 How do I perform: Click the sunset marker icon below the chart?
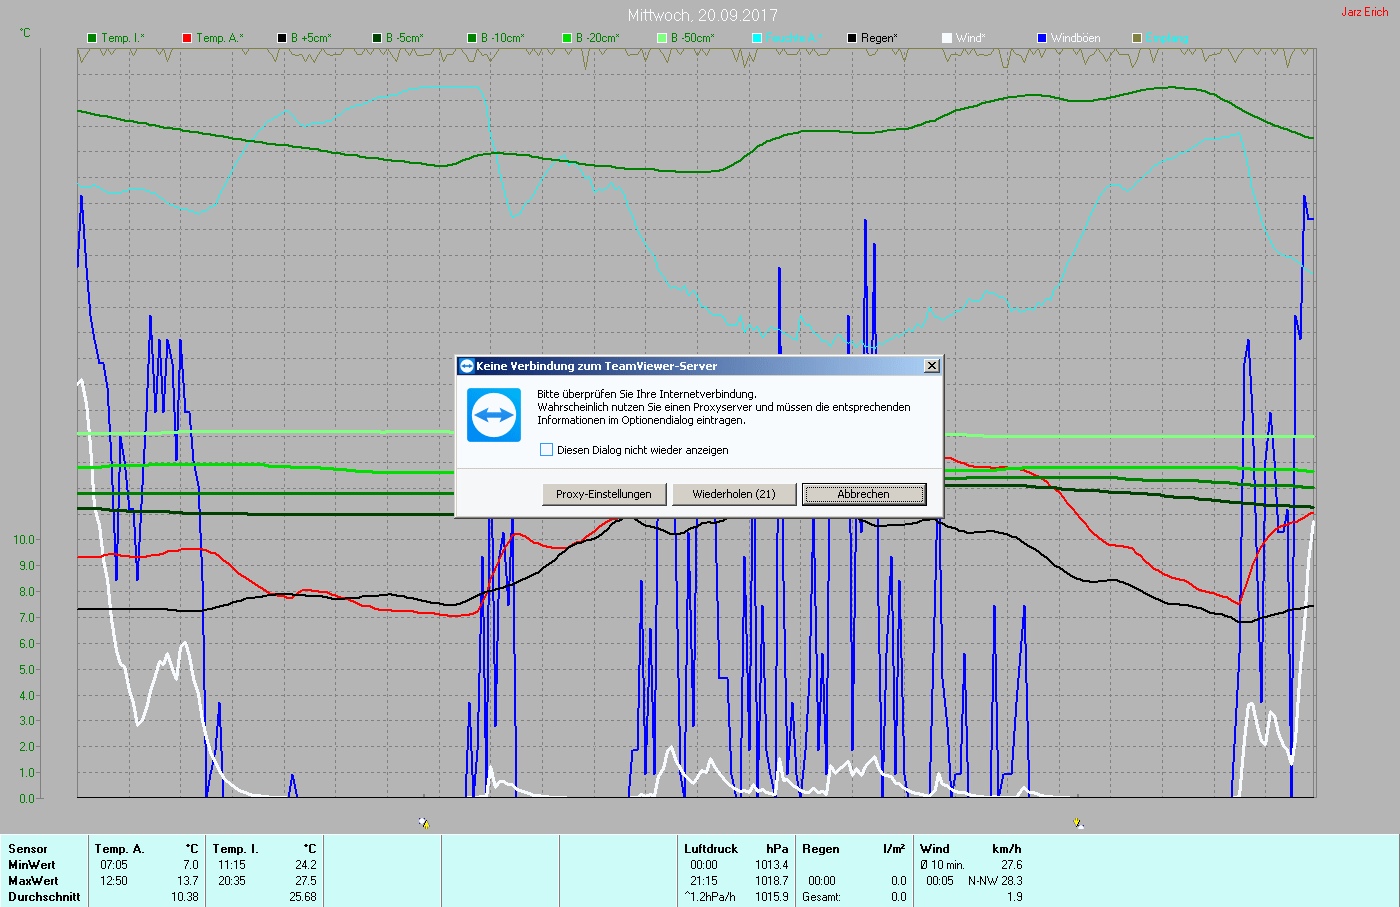click(x=1078, y=823)
